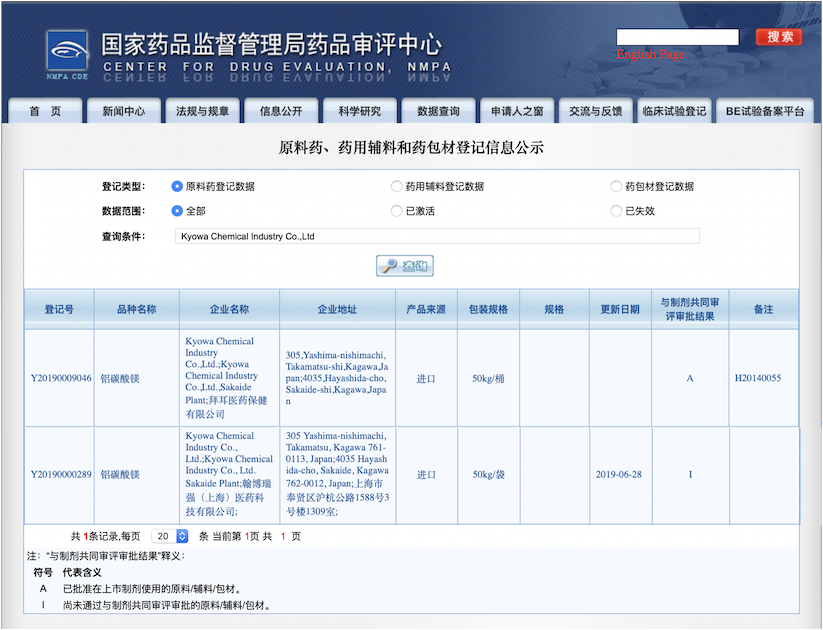This screenshot has height=630, width=823.
Task: Click result I in row Y20190000289
Action: pos(690,475)
